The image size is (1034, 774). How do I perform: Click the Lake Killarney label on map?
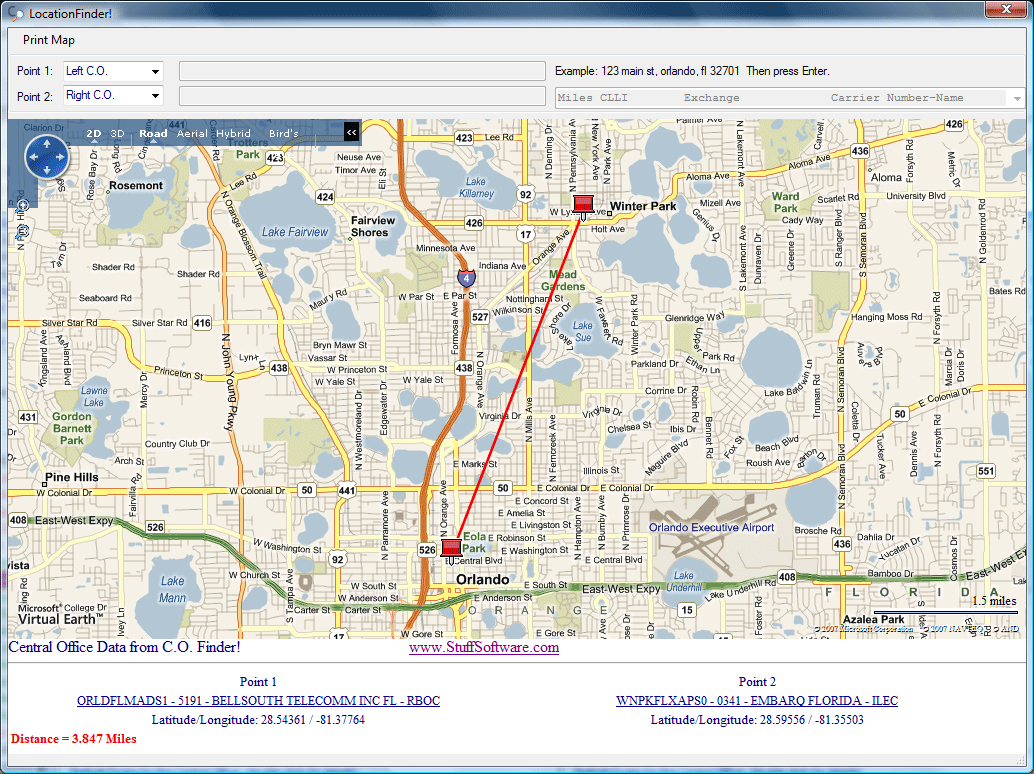(x=476, y=187)
